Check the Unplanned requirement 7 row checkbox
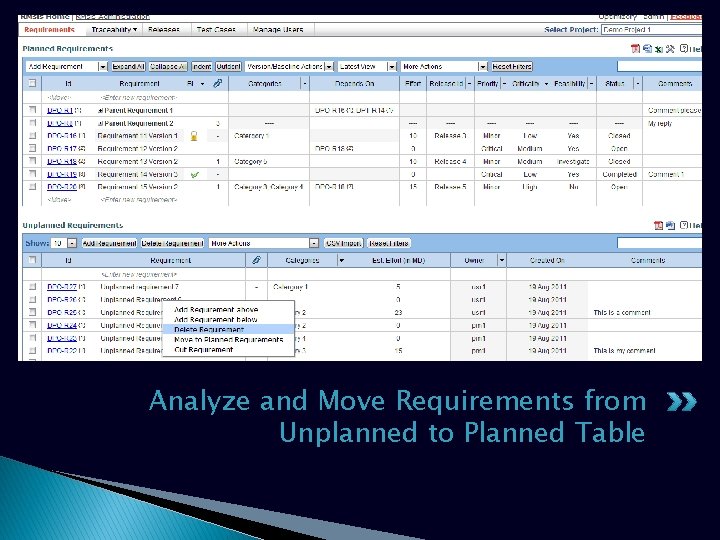The height and width of the screenshot is (540, 720). point(32,287)
